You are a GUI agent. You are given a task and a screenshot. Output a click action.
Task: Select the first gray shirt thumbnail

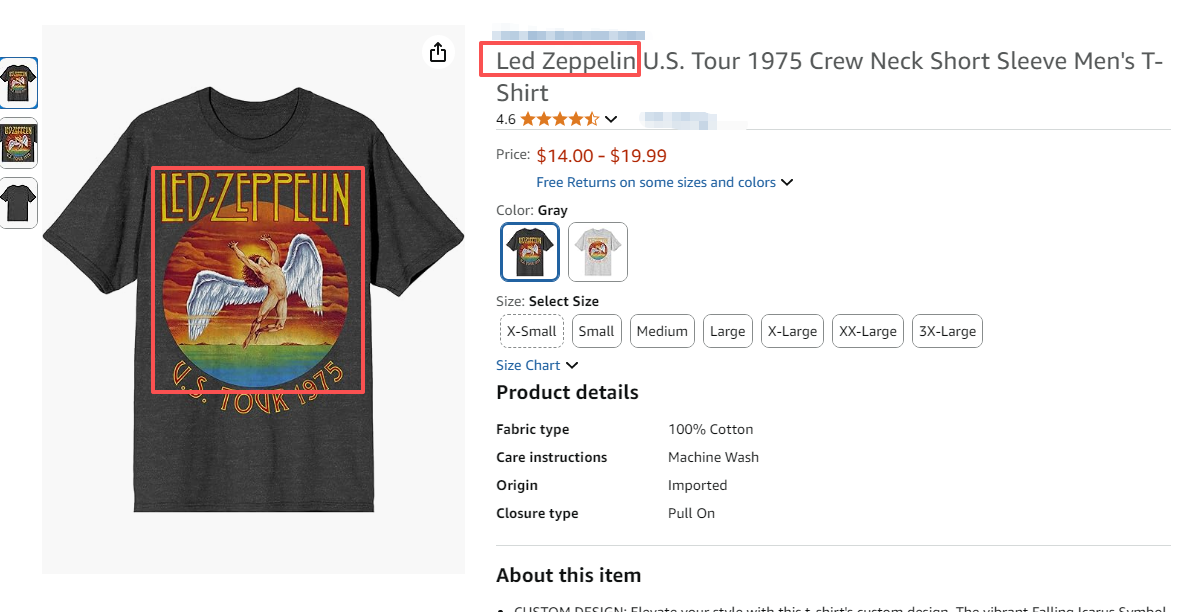coord(19,83)
